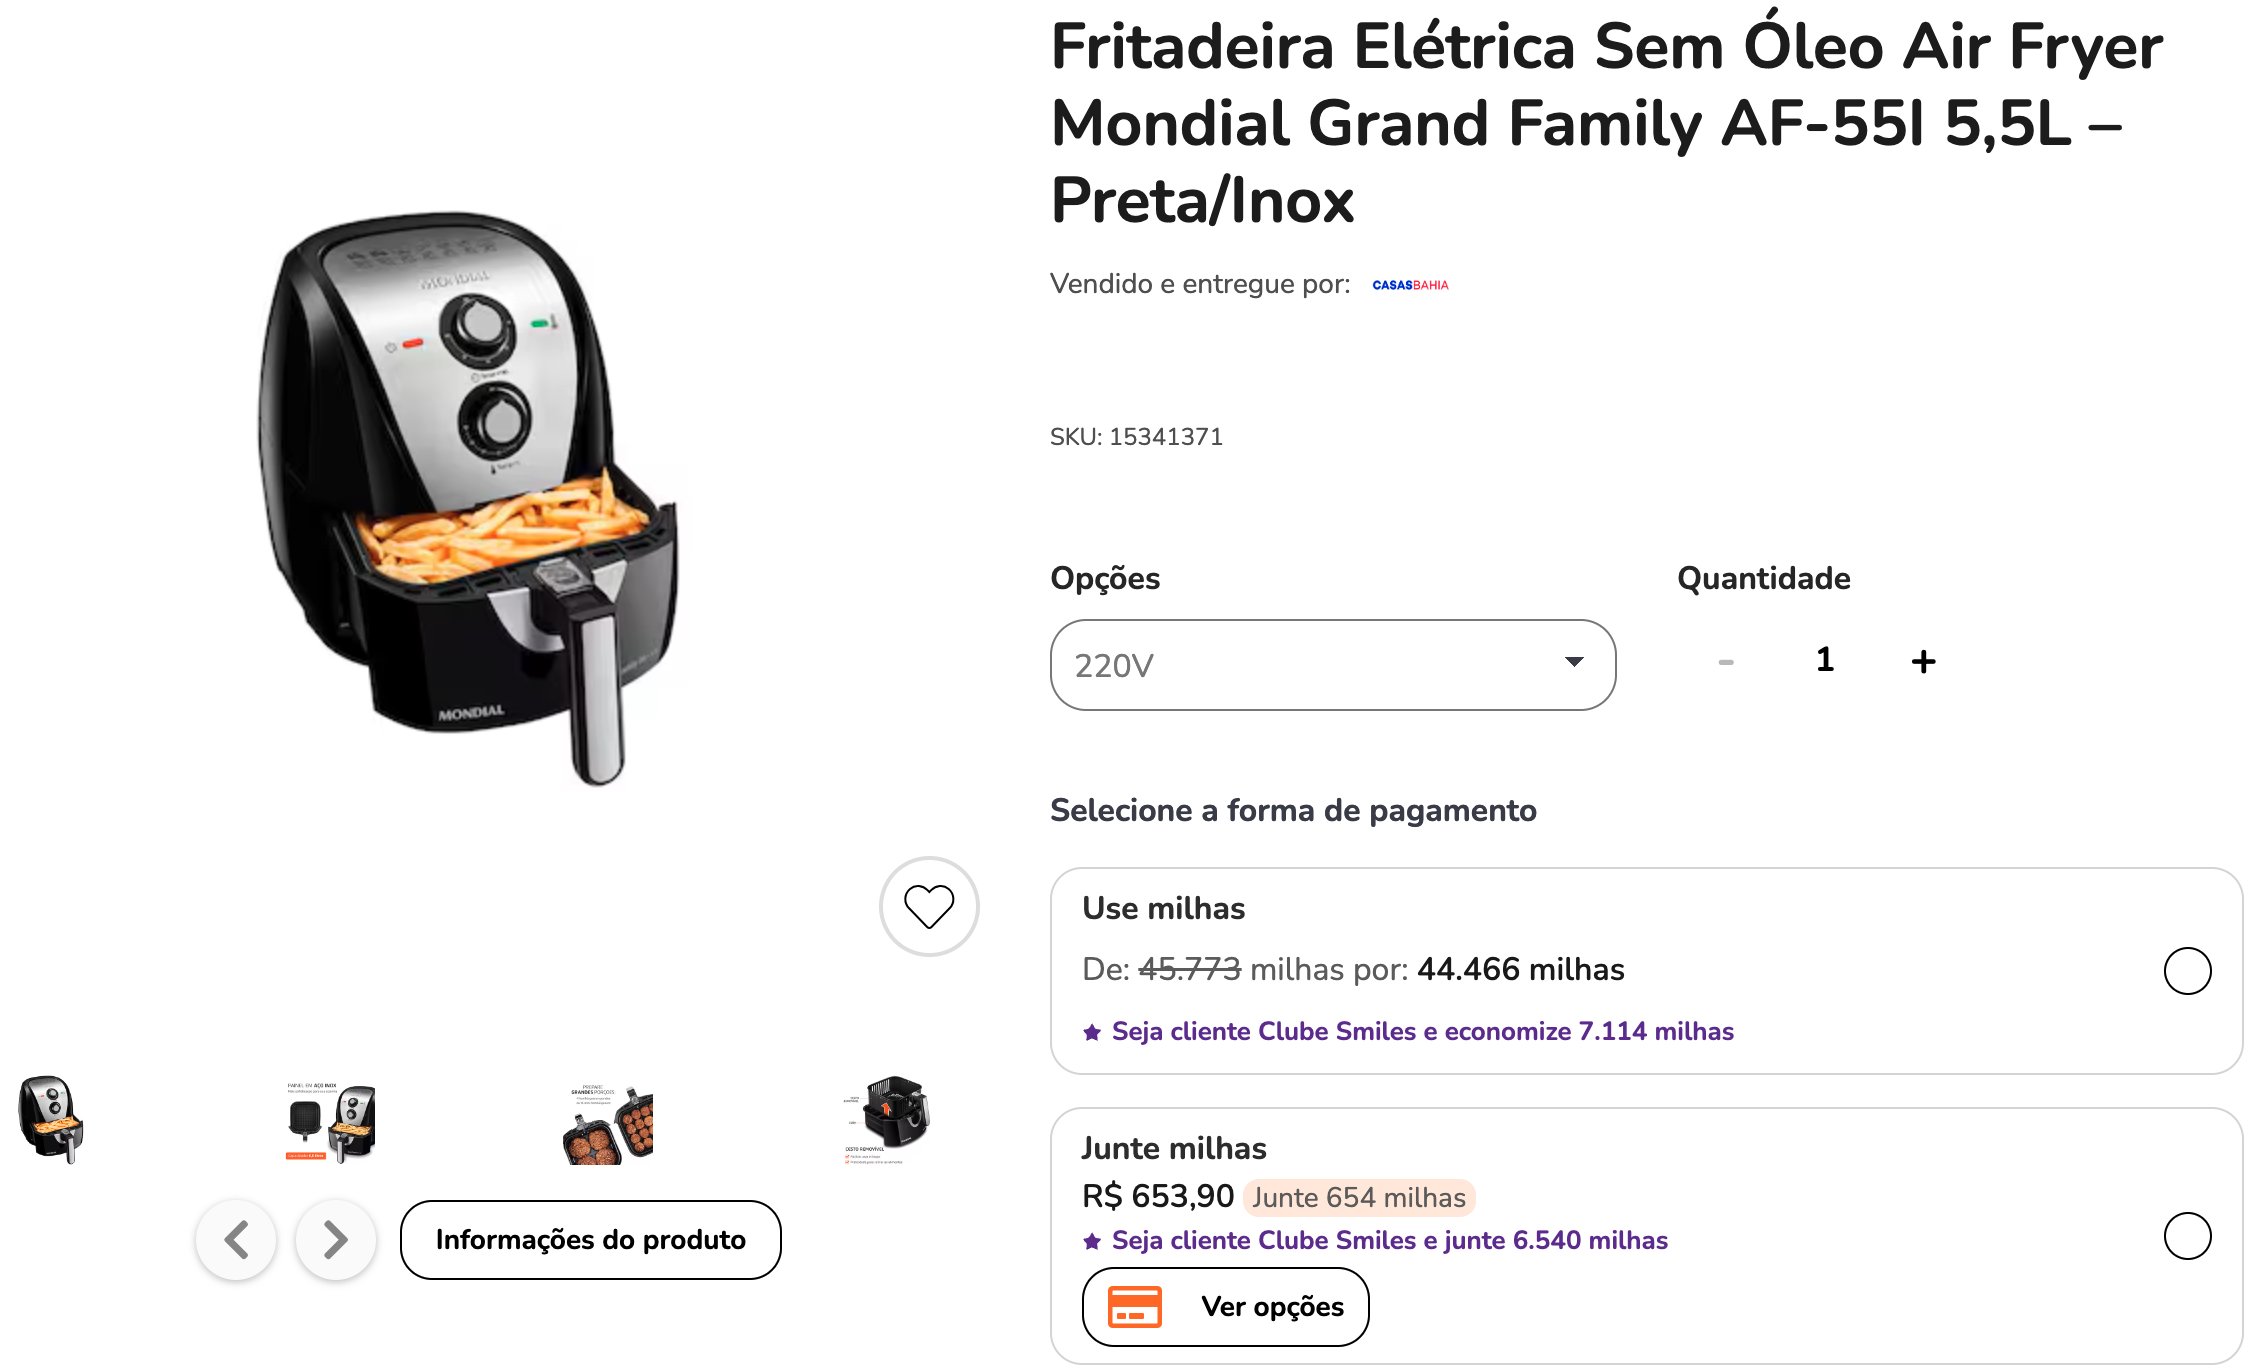Open Informações do produto

[590, 1240]
